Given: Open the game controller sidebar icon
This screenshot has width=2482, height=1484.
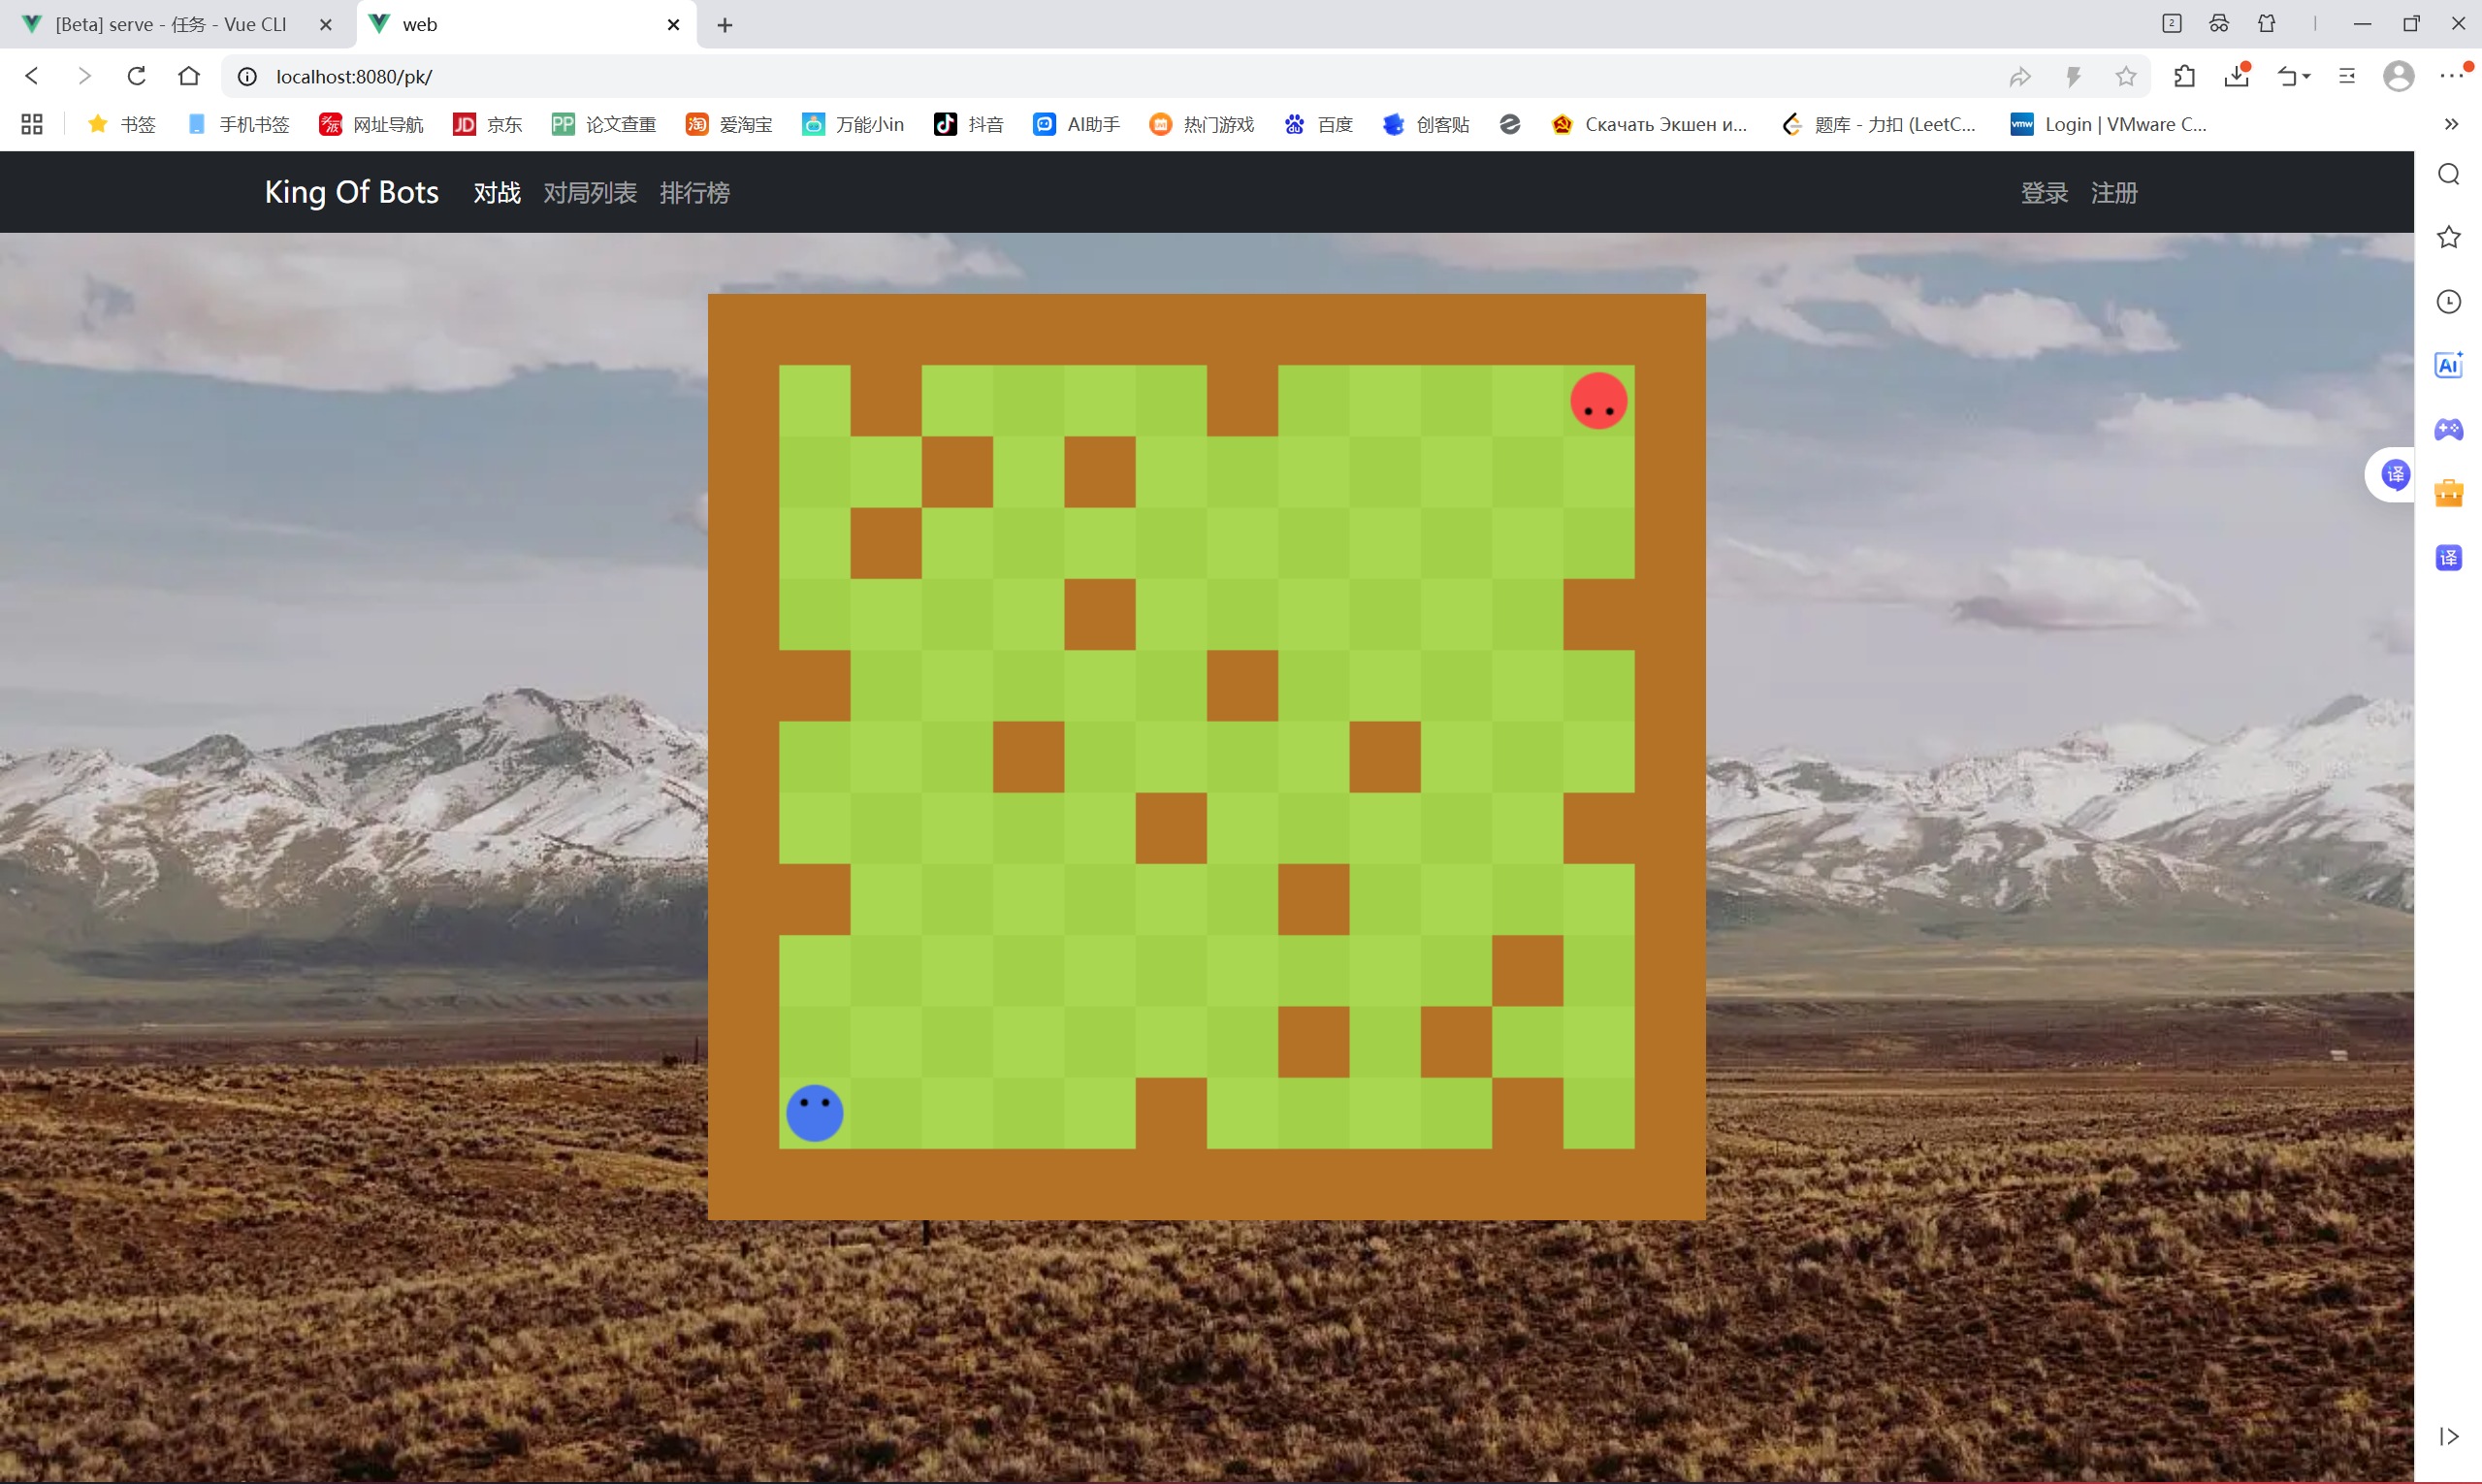Looking at the screenshot, I should coord(2448,429).
